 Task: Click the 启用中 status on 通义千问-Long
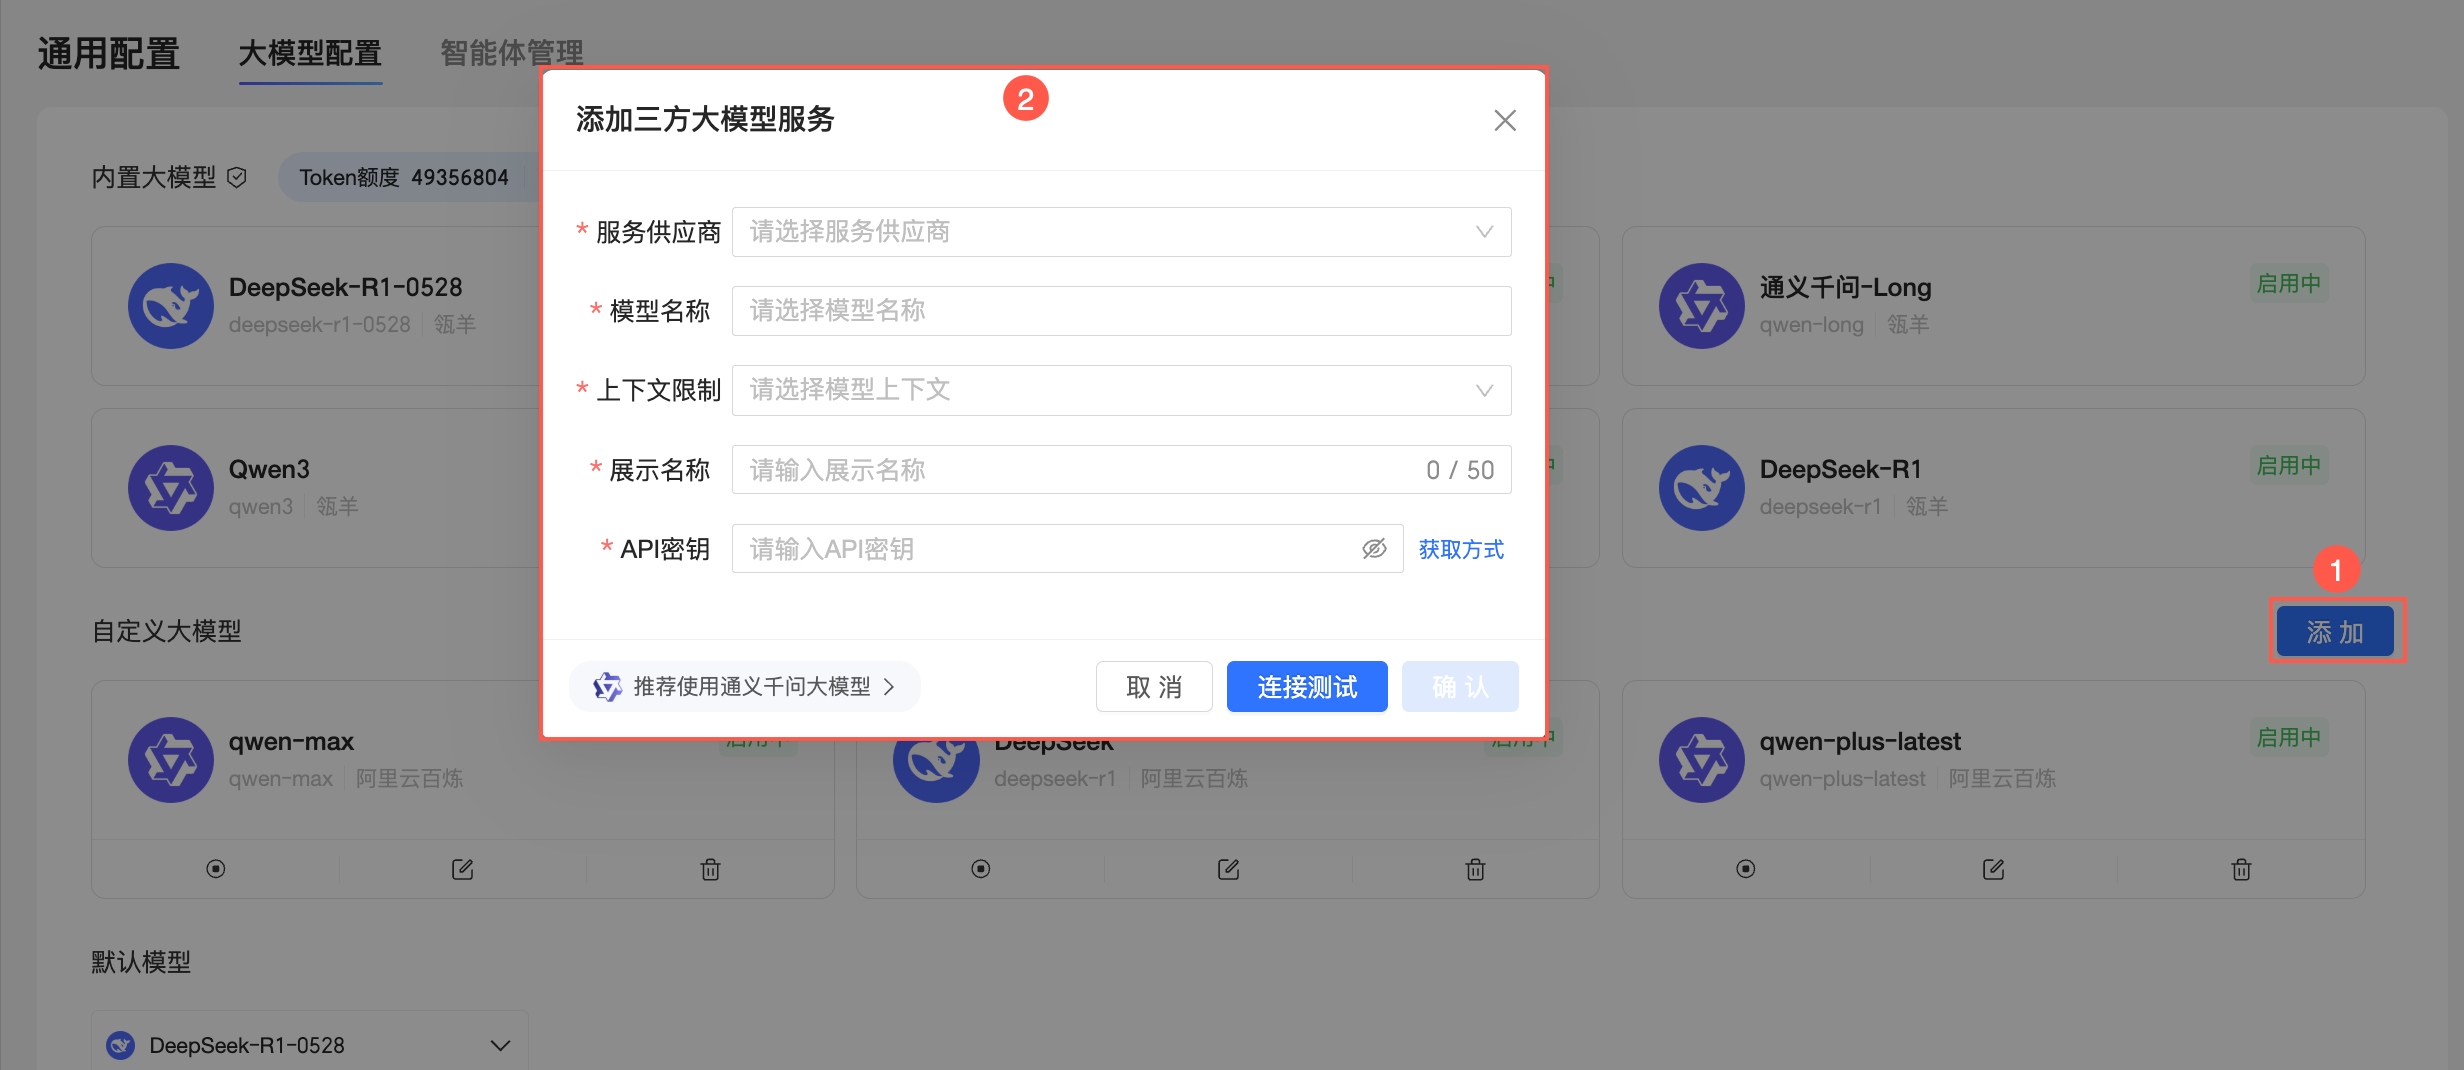[2288, 284]
